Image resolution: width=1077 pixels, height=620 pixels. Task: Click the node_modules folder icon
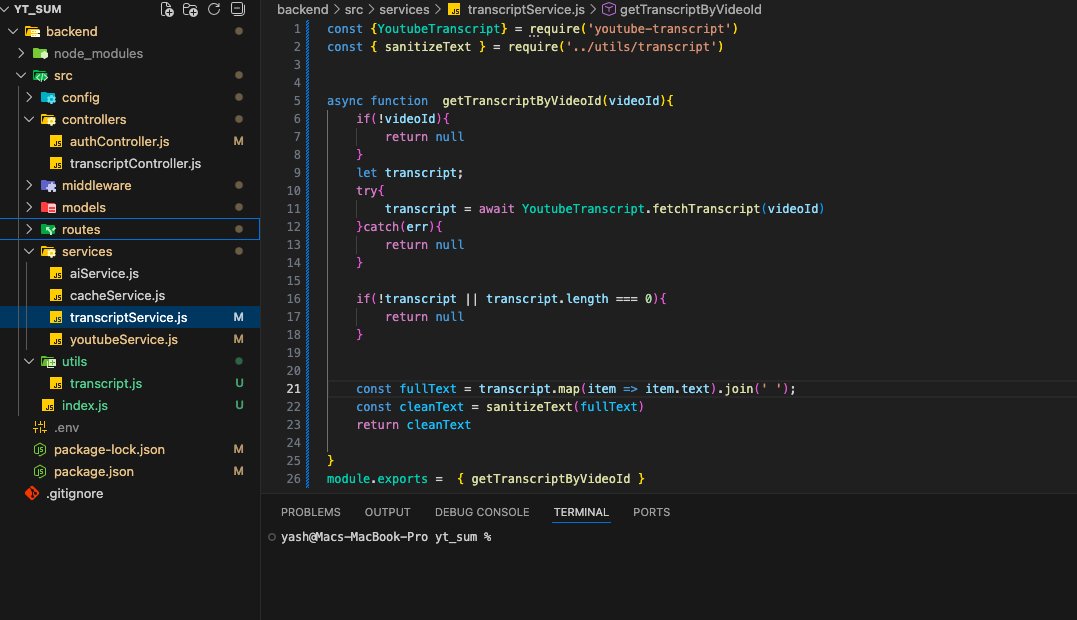41,54
